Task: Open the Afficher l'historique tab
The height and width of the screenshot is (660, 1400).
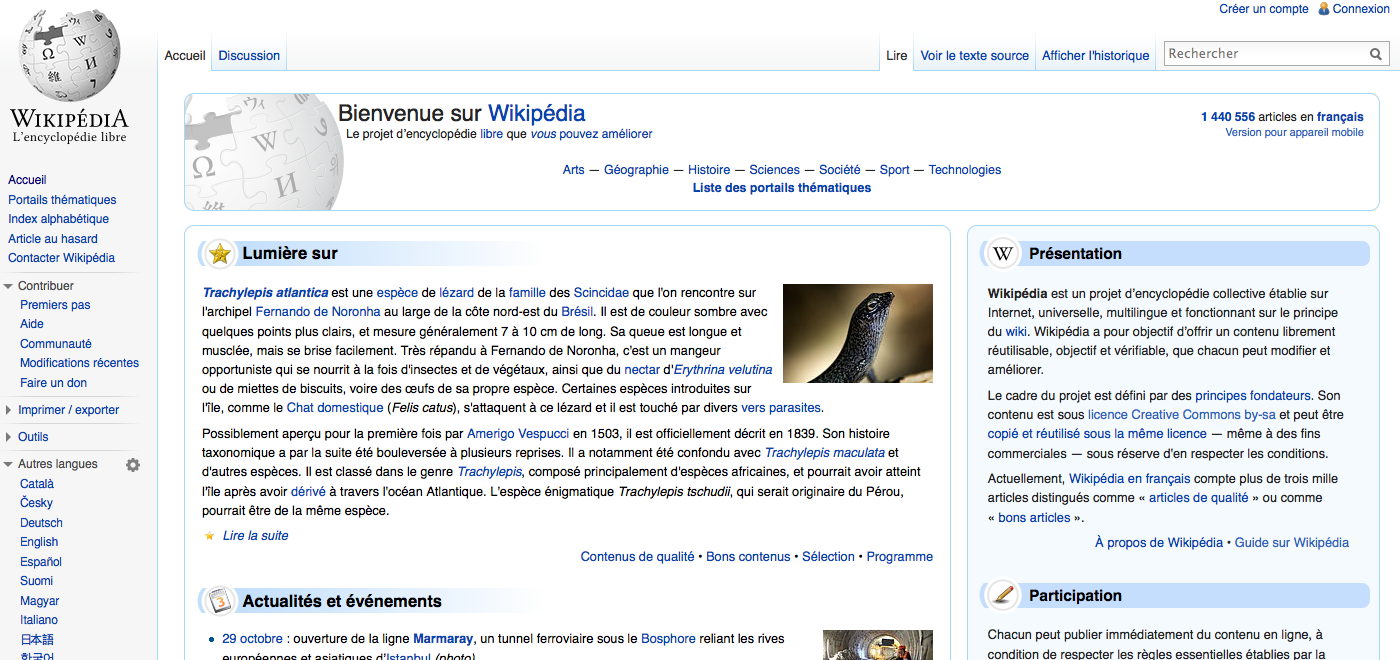Action: click(x=1095, y=56)
